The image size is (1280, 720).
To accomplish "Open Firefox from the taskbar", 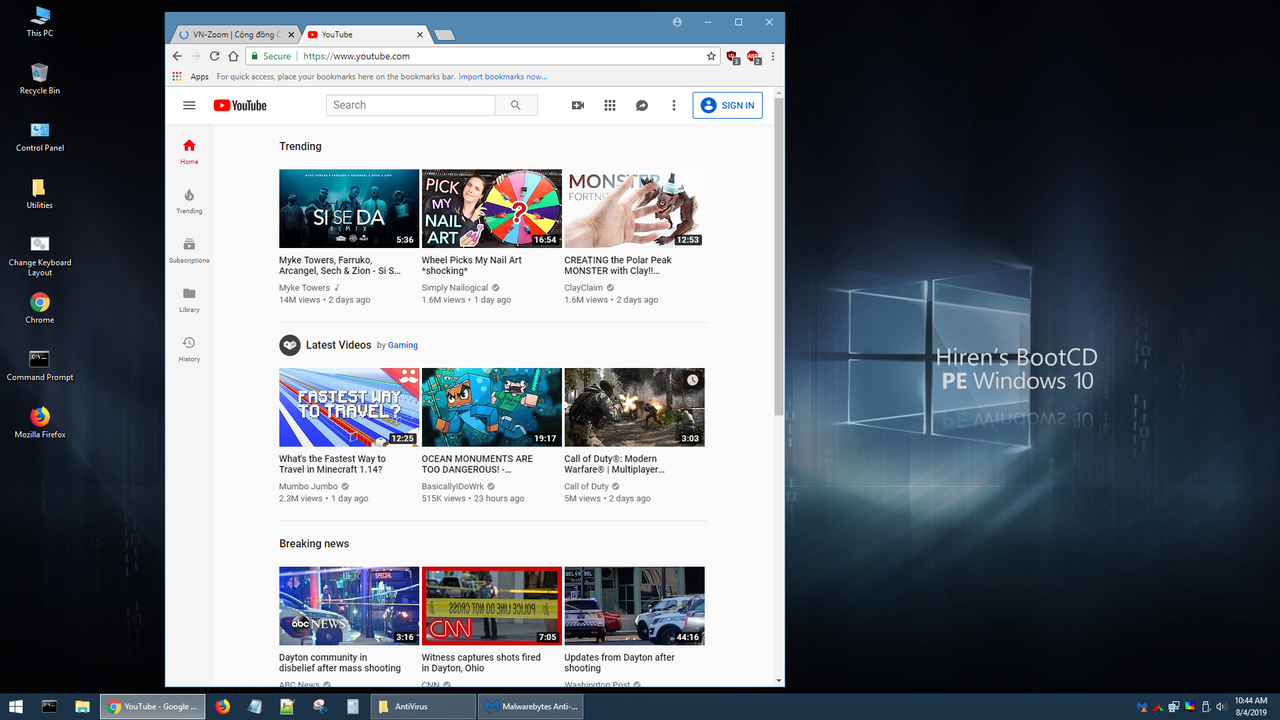I will click(222, 707).
